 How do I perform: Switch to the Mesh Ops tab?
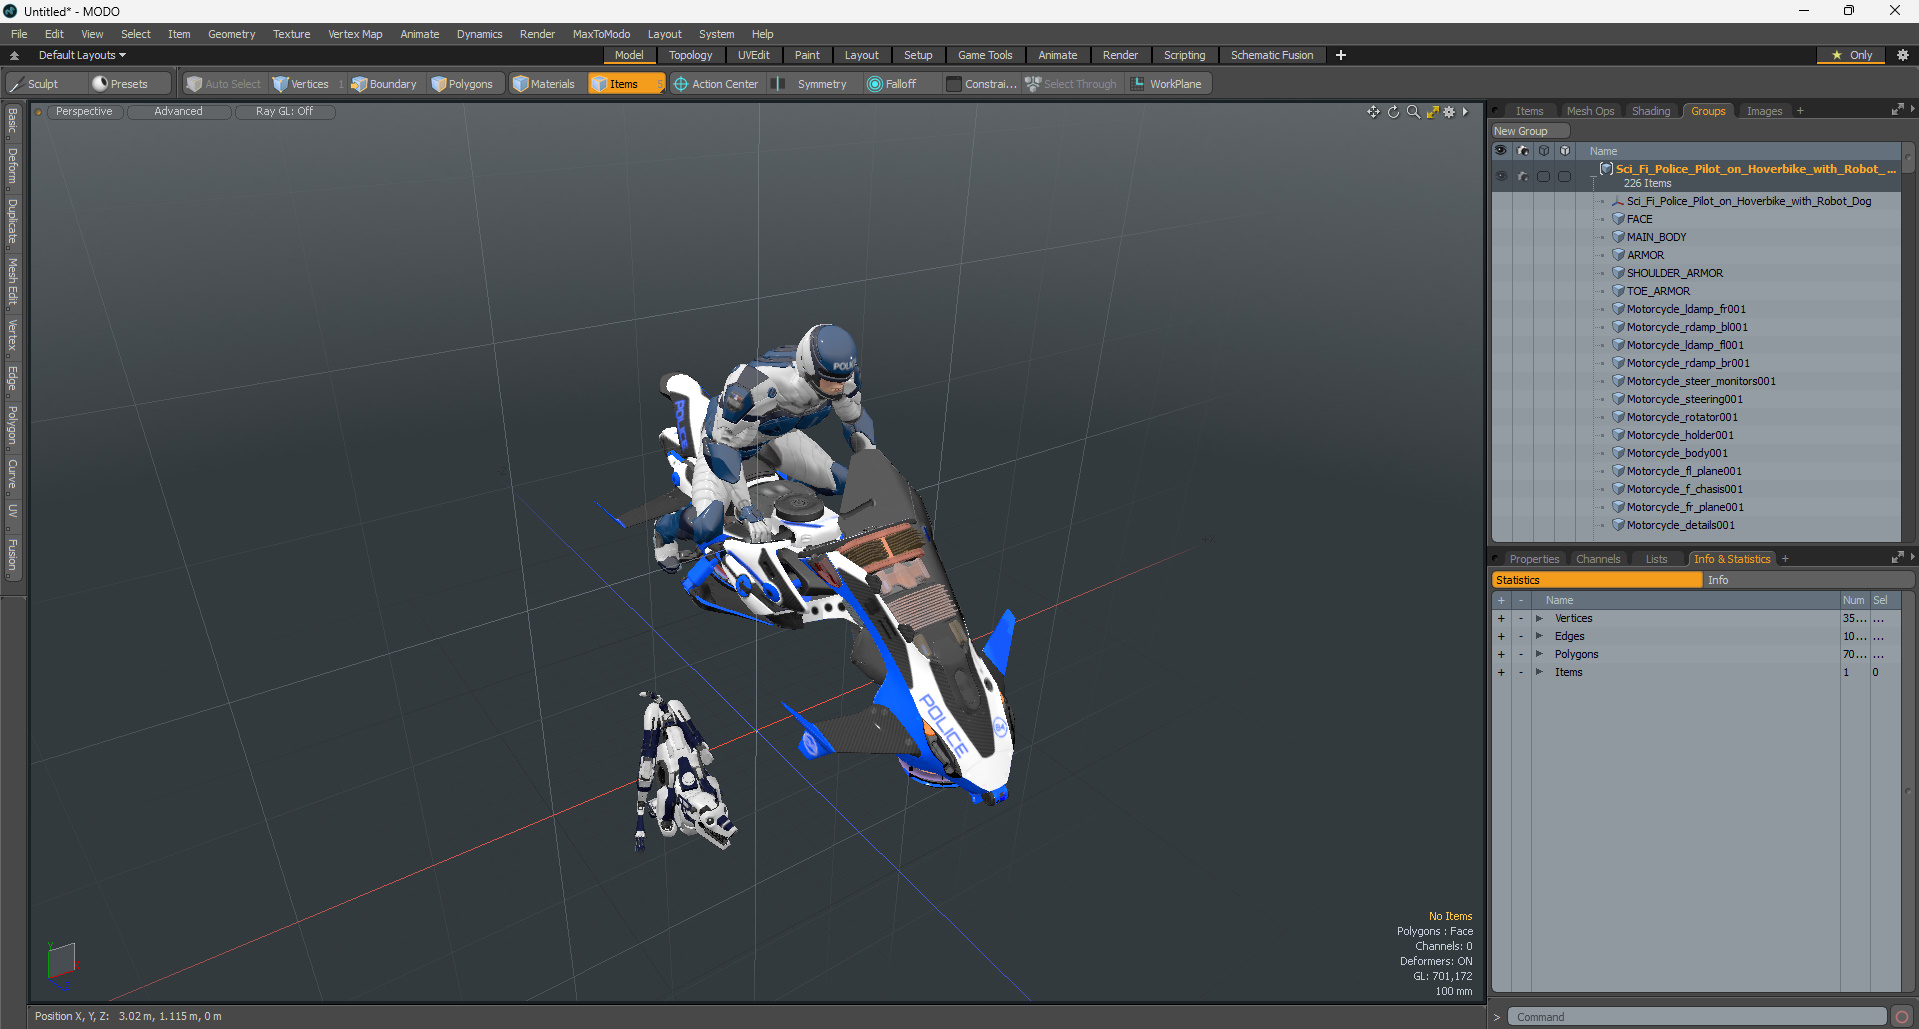pos(1590,111)
